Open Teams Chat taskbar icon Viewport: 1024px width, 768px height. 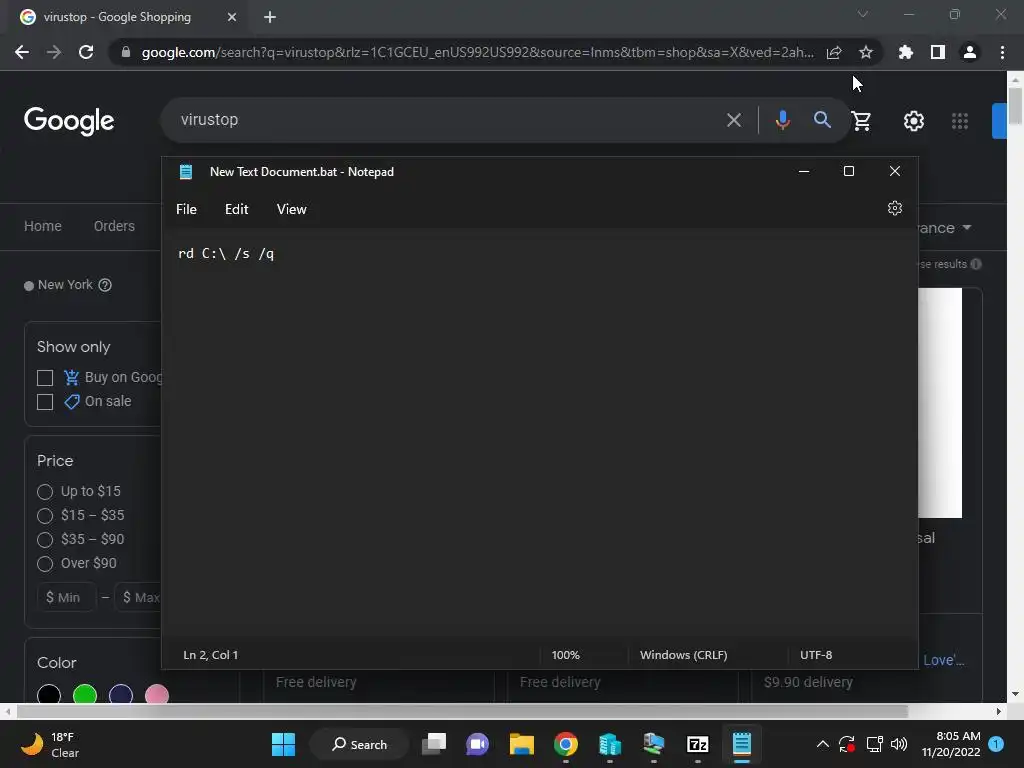tap(477, 744)
